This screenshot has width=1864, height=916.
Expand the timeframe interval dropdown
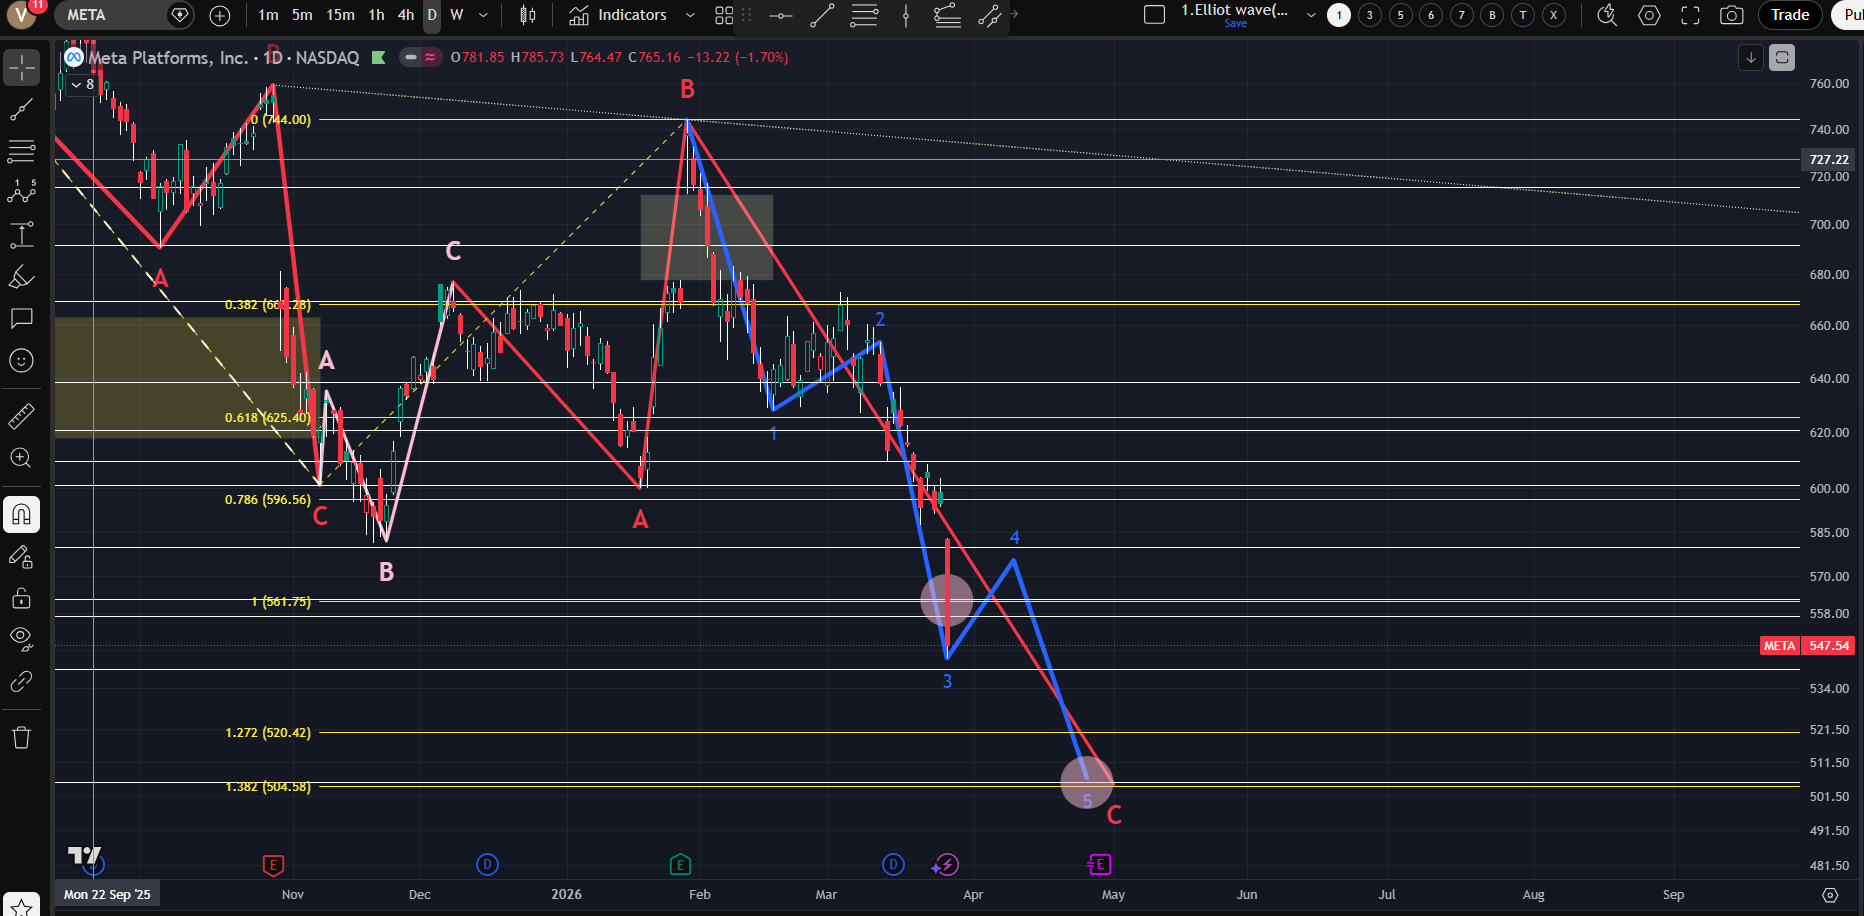(484, 15)
